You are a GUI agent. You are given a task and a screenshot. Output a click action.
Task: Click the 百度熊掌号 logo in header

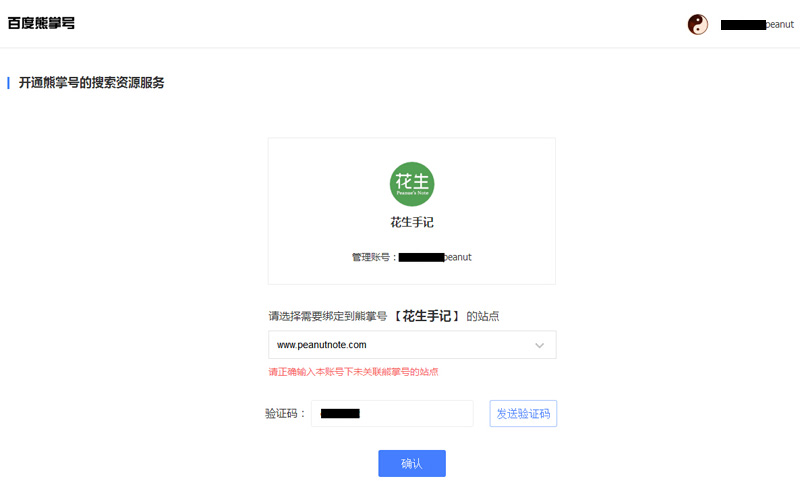click(x=41, y=23)
